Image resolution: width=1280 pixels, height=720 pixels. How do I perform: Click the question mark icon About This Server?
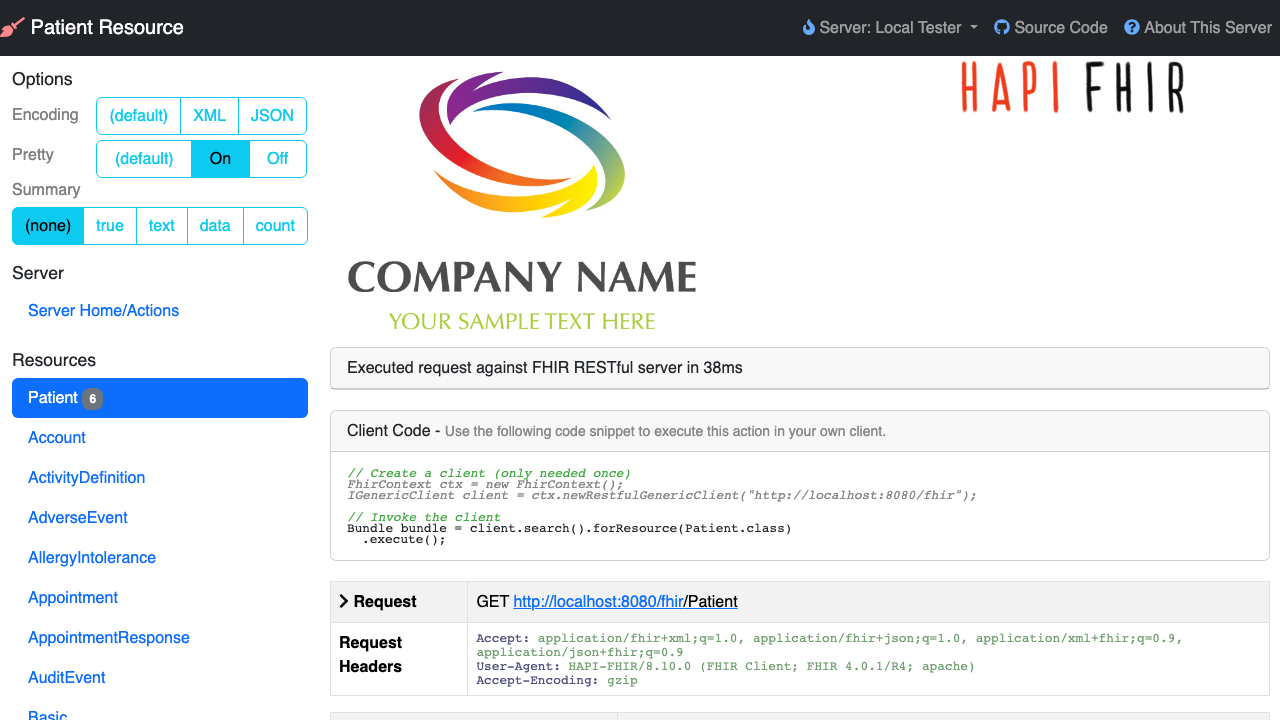1132,28
